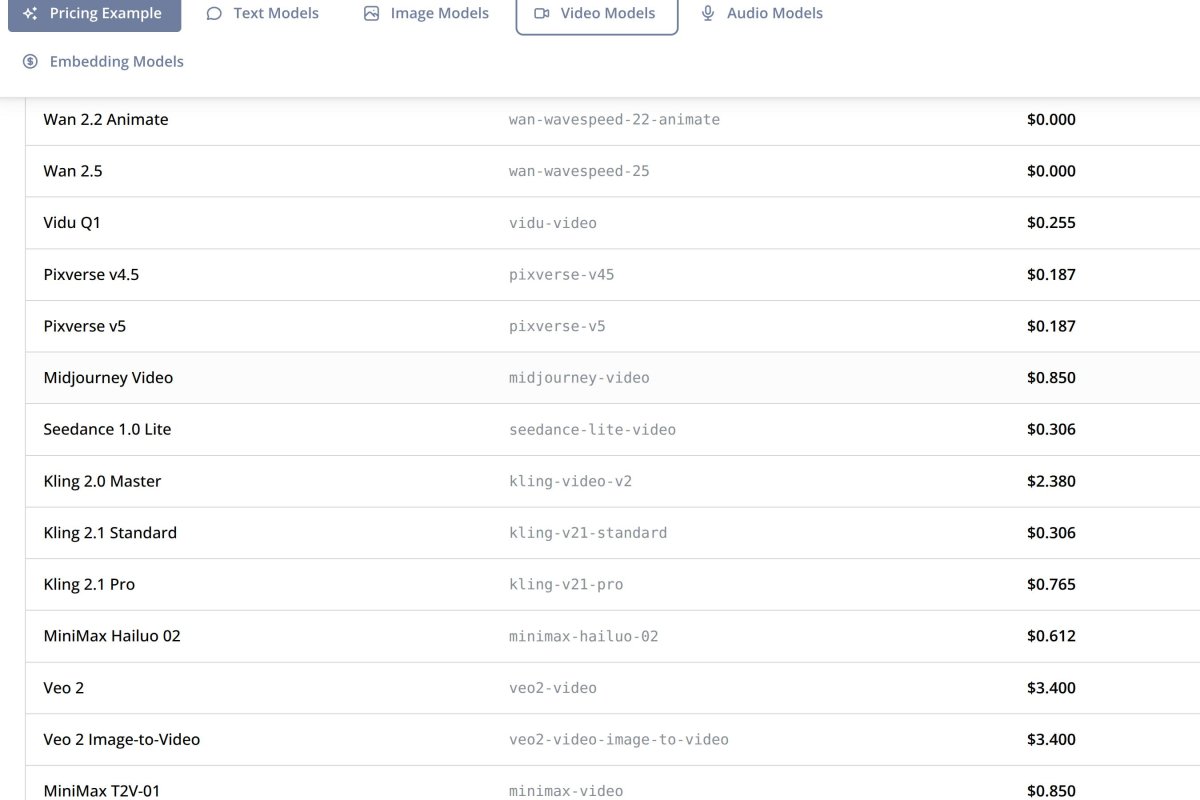This screenshot has width=1200, height=800.
Task: Select Midjourney Video in the table
Action: coord(108,377)
